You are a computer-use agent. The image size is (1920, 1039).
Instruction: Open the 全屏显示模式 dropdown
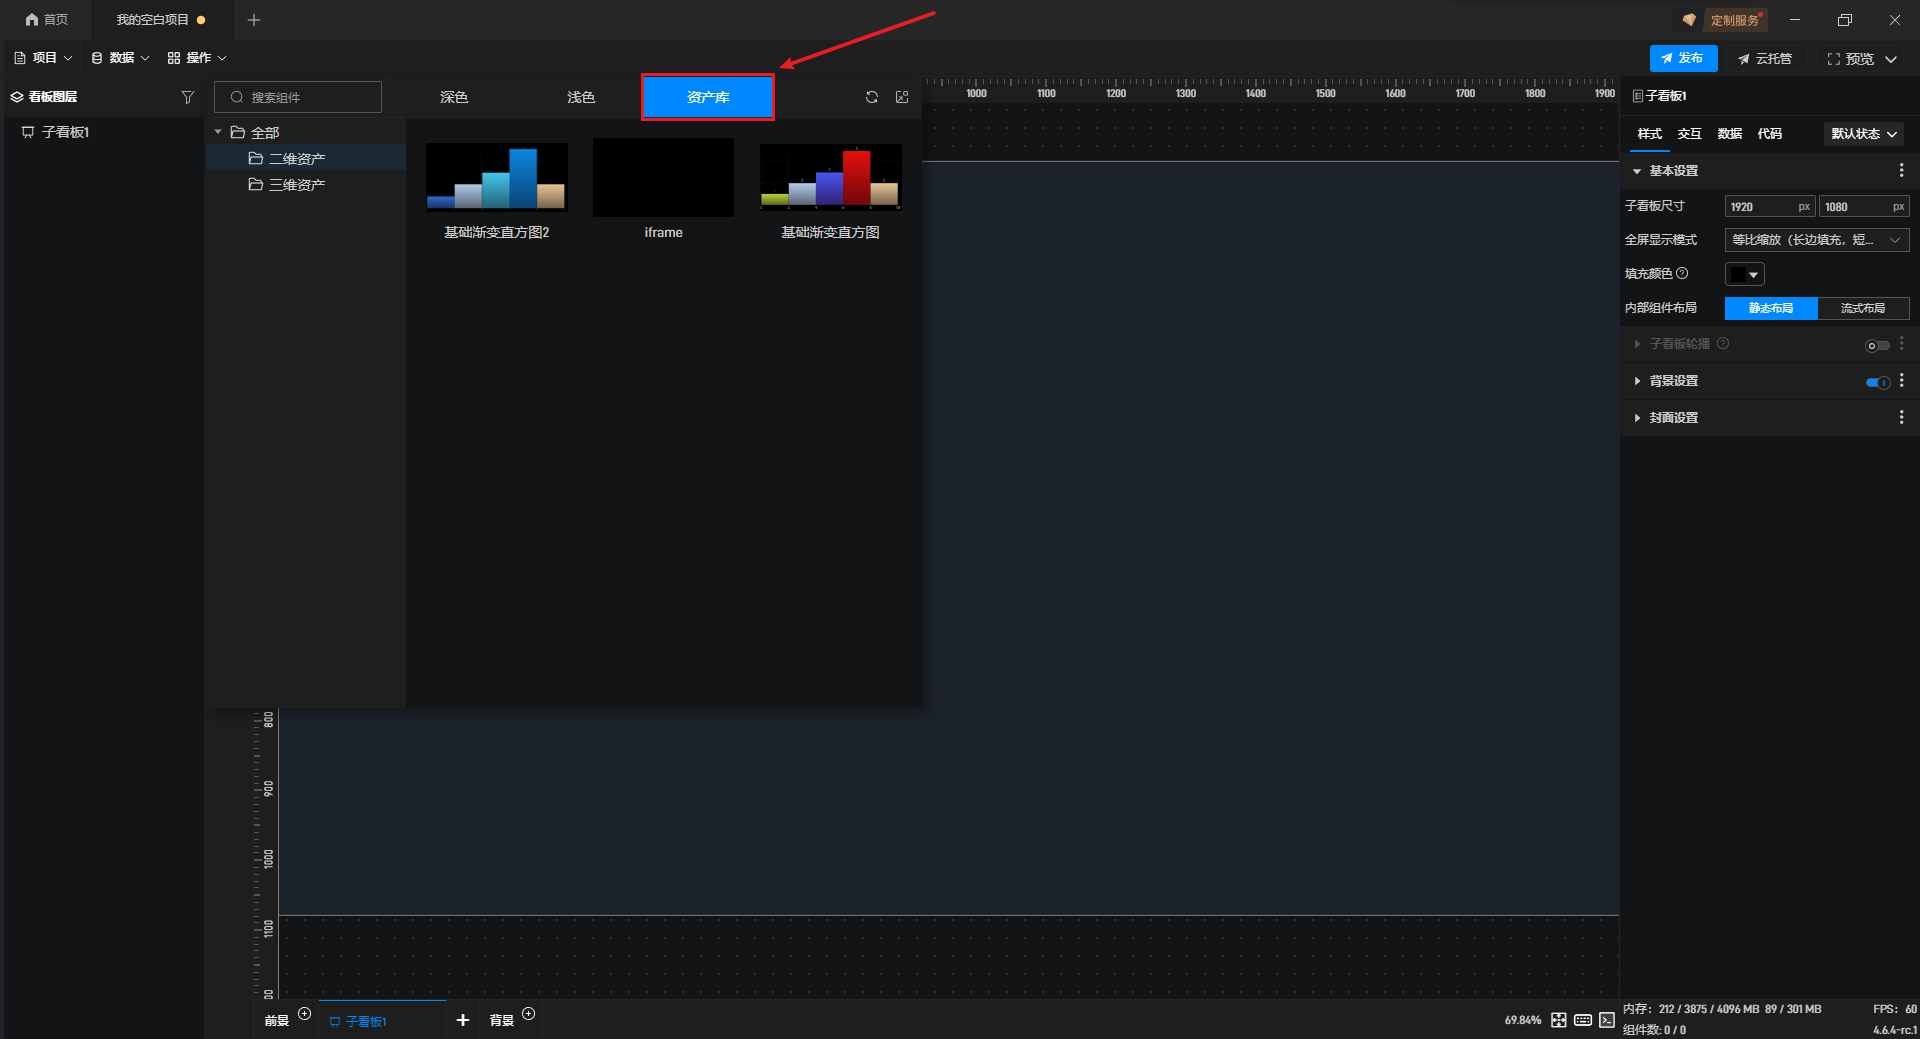click(1816, 240)
